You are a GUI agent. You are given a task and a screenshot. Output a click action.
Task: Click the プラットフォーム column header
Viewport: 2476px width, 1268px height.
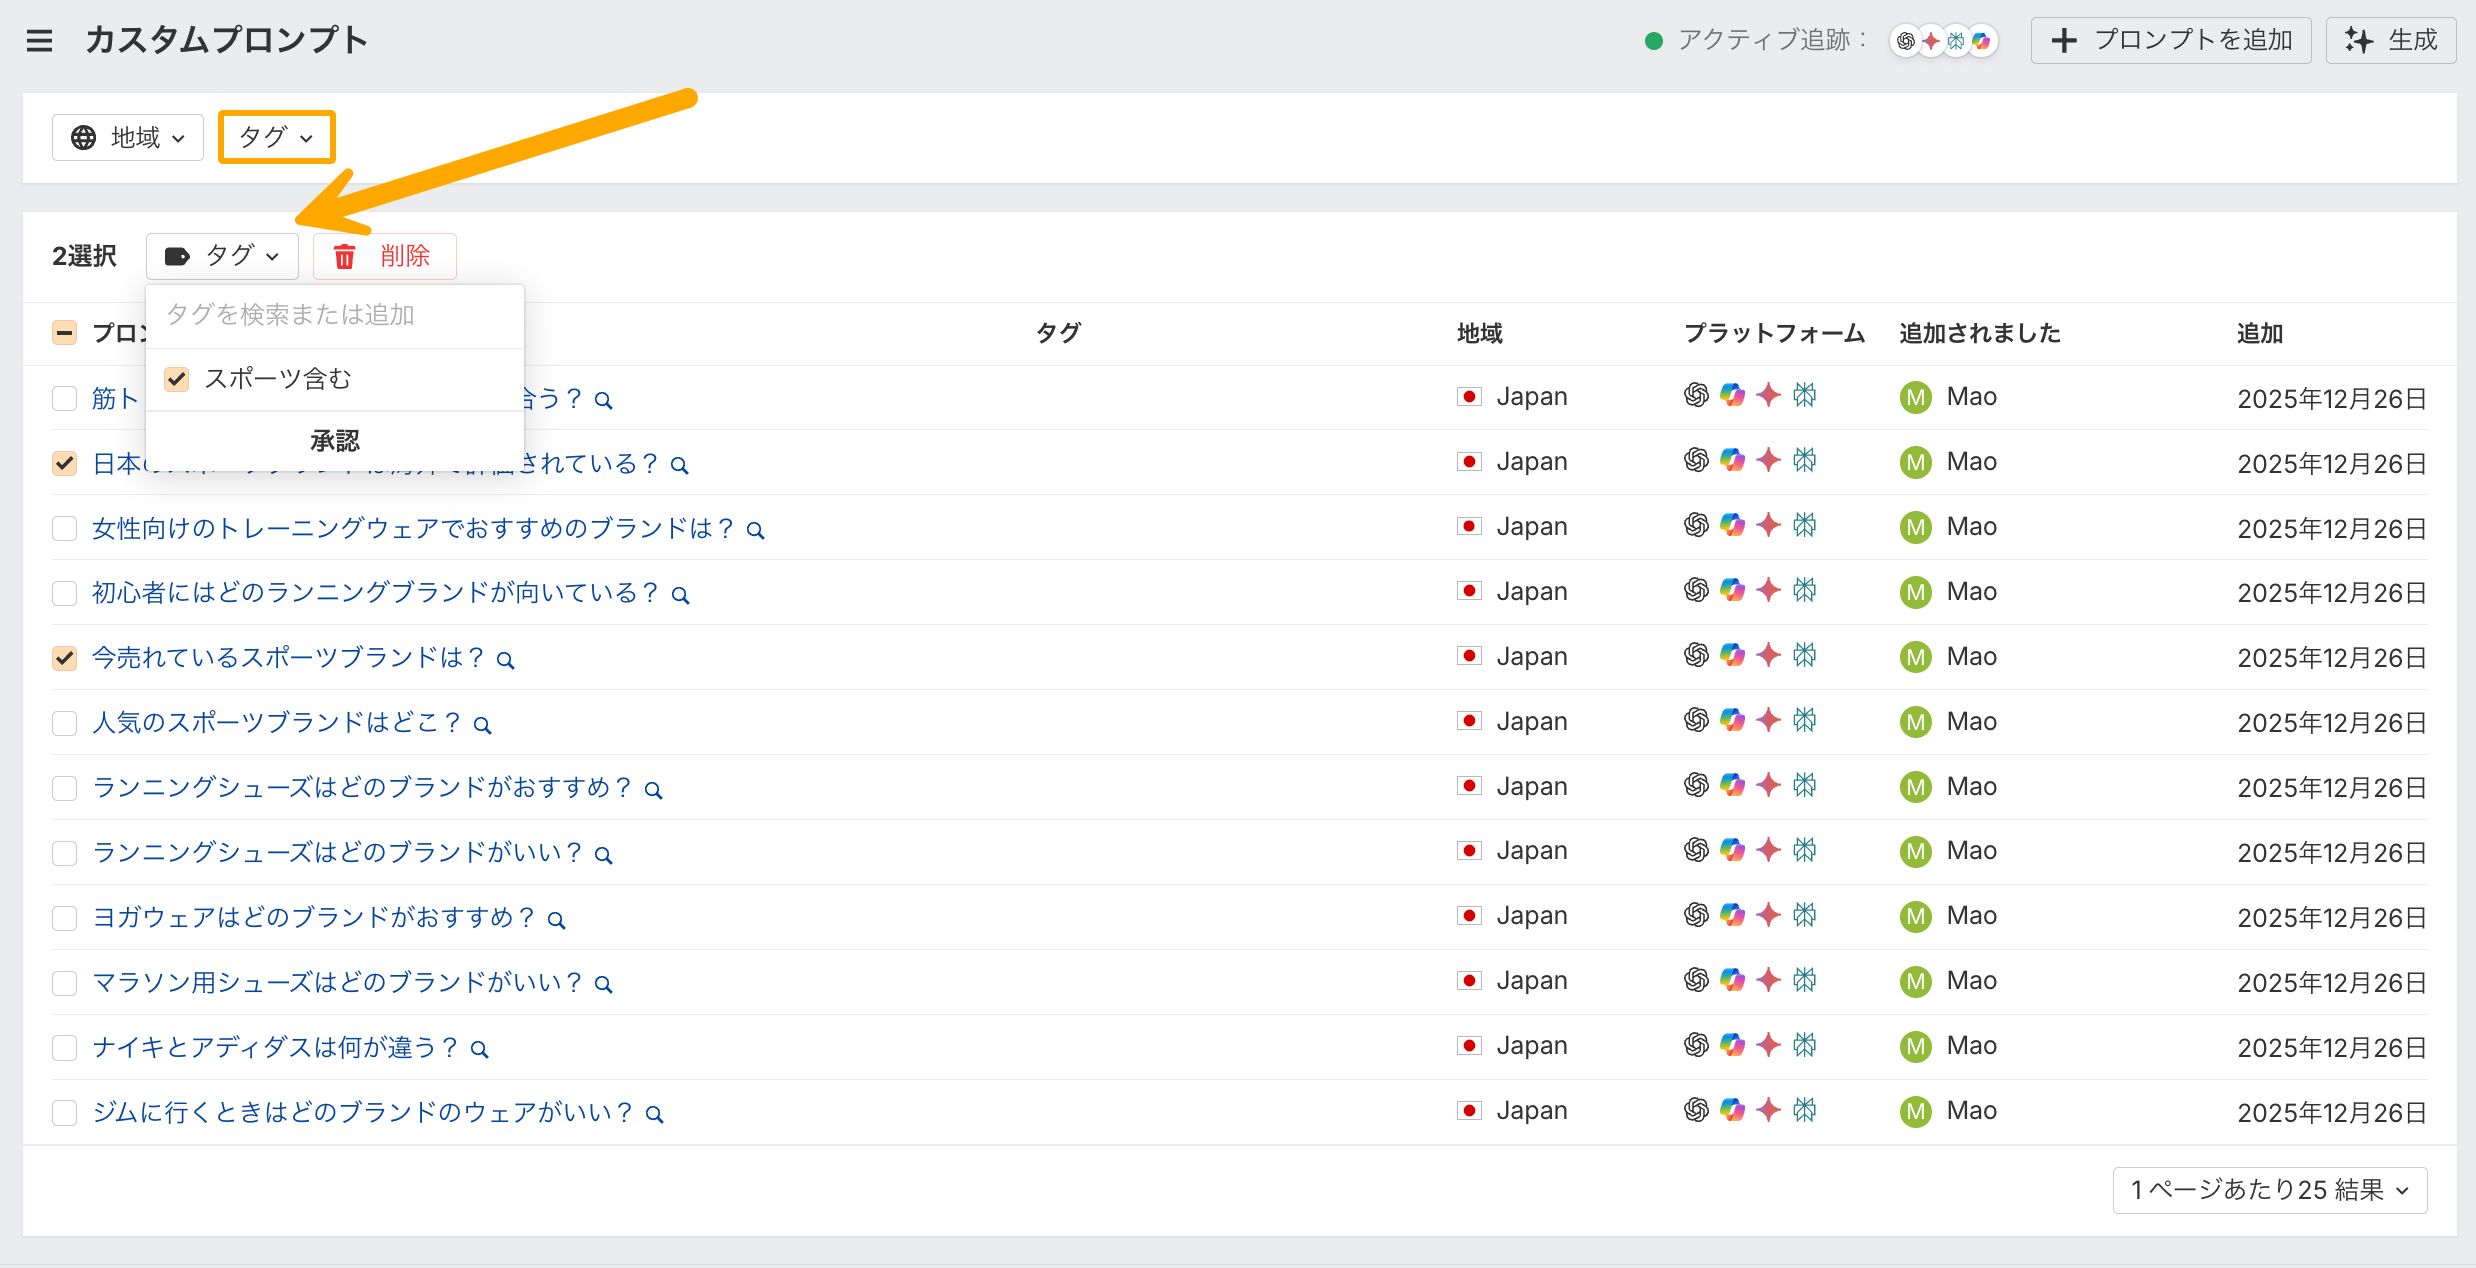click(x=1773, y=333)
